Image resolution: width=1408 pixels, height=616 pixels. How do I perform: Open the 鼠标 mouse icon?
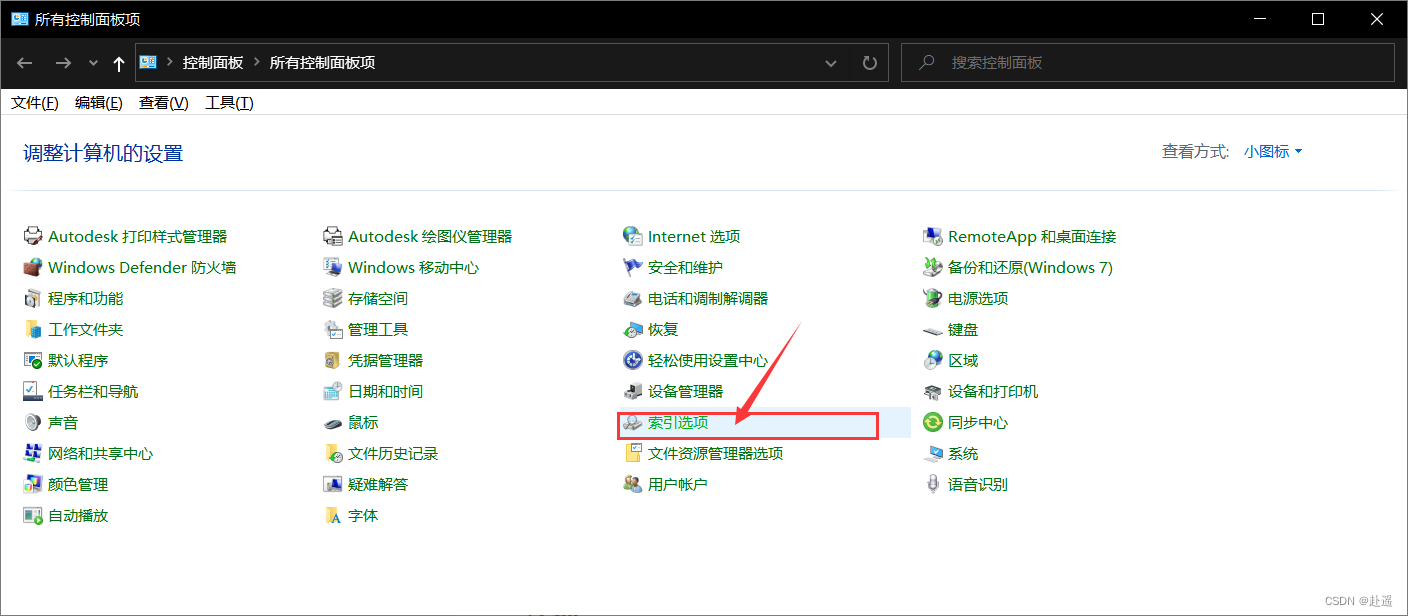tap(333, 423)
